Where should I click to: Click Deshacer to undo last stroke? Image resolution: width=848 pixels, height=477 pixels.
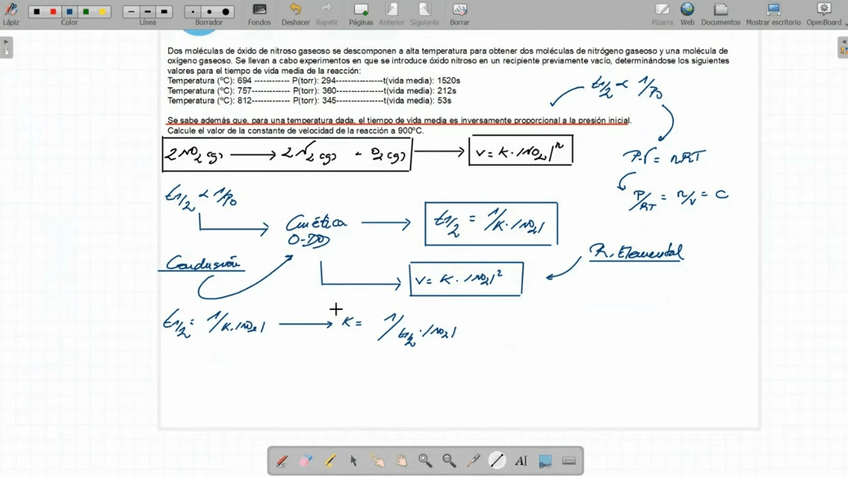pyautogui.click(x=295, y=14)
